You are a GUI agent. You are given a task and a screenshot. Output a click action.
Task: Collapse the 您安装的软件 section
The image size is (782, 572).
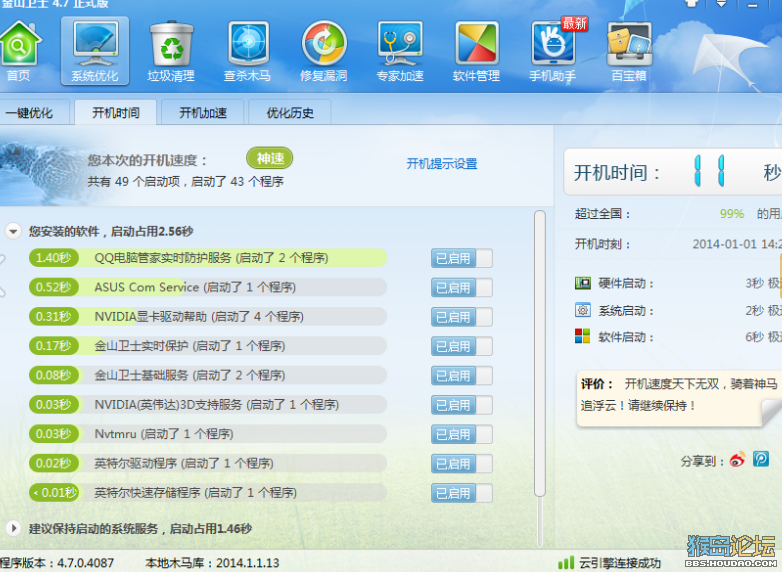pos(13,231)
